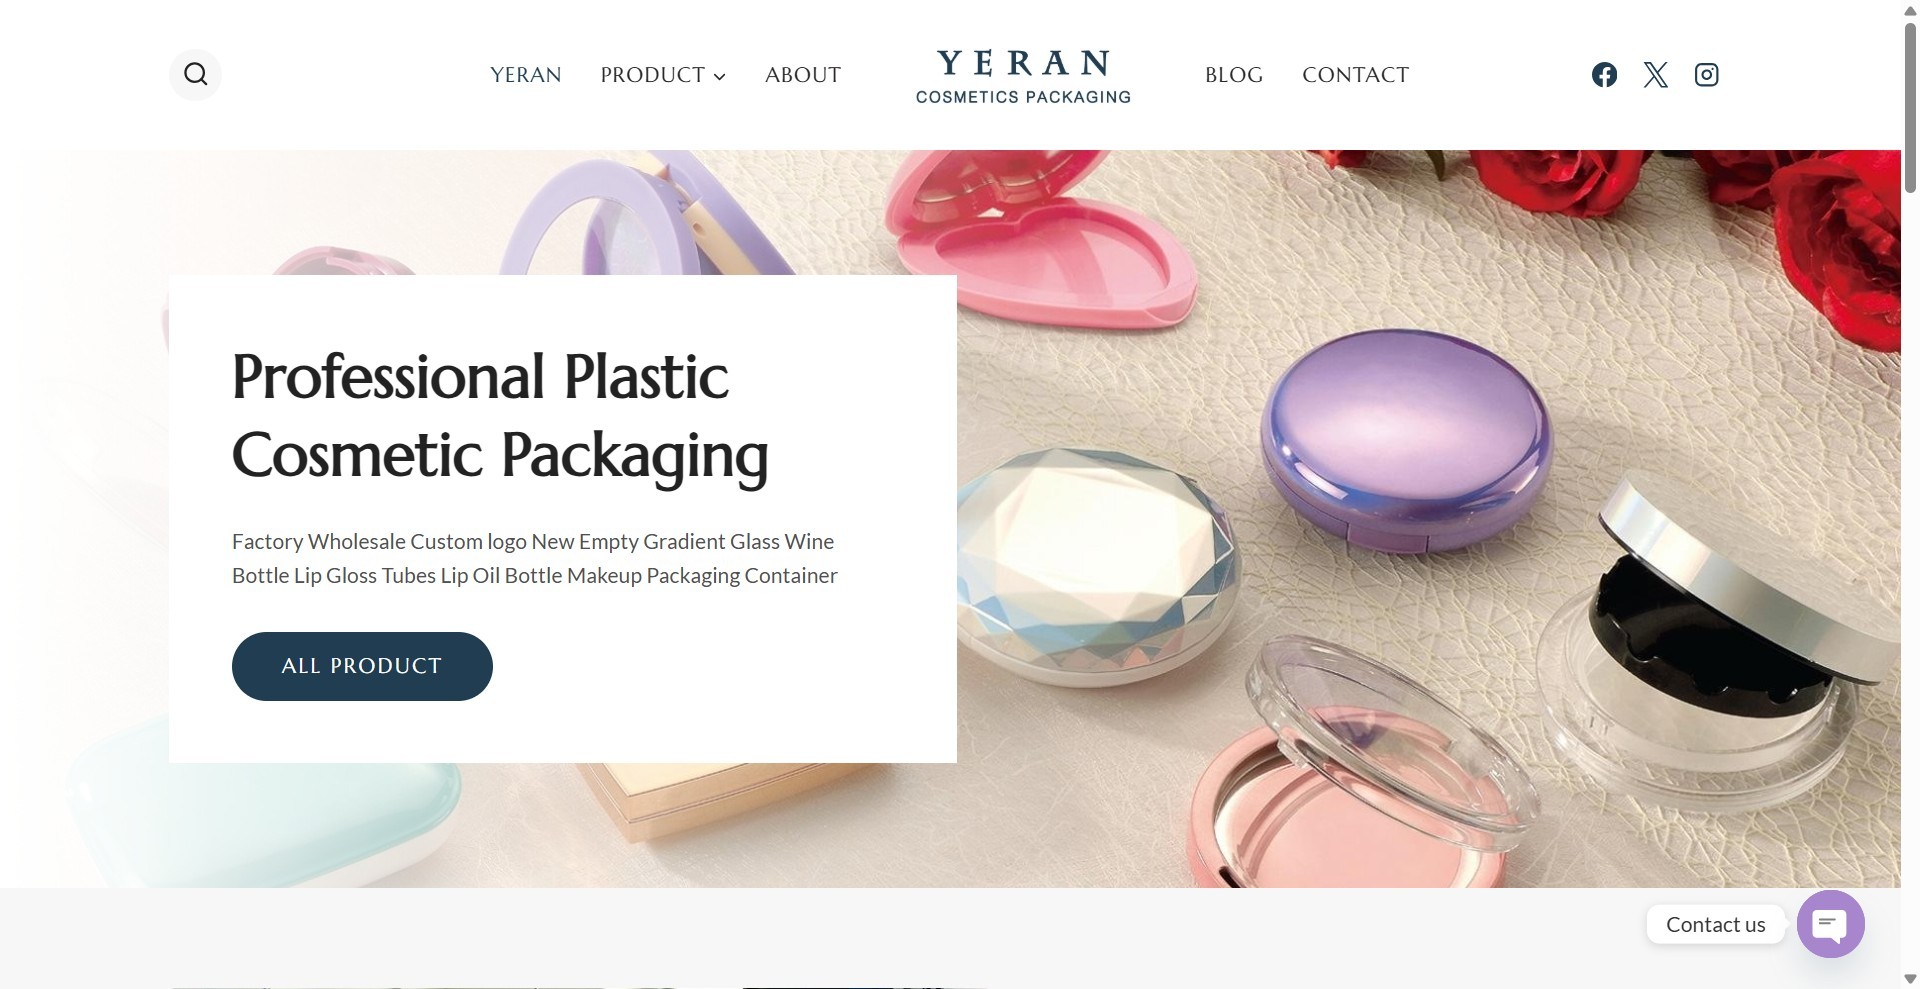Click the Contact us label
The image size is (1920, 989).
coord(1715,925)
